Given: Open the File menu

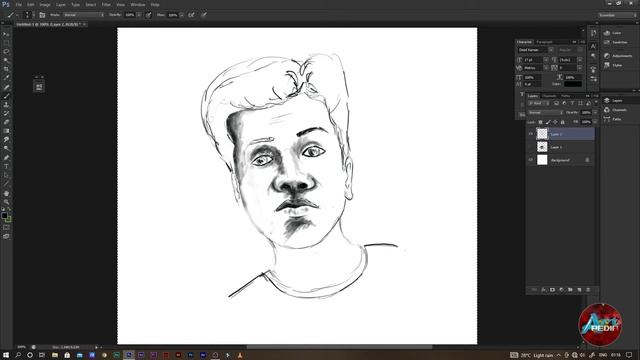Looking at the screenshot, I should (18, 4).
